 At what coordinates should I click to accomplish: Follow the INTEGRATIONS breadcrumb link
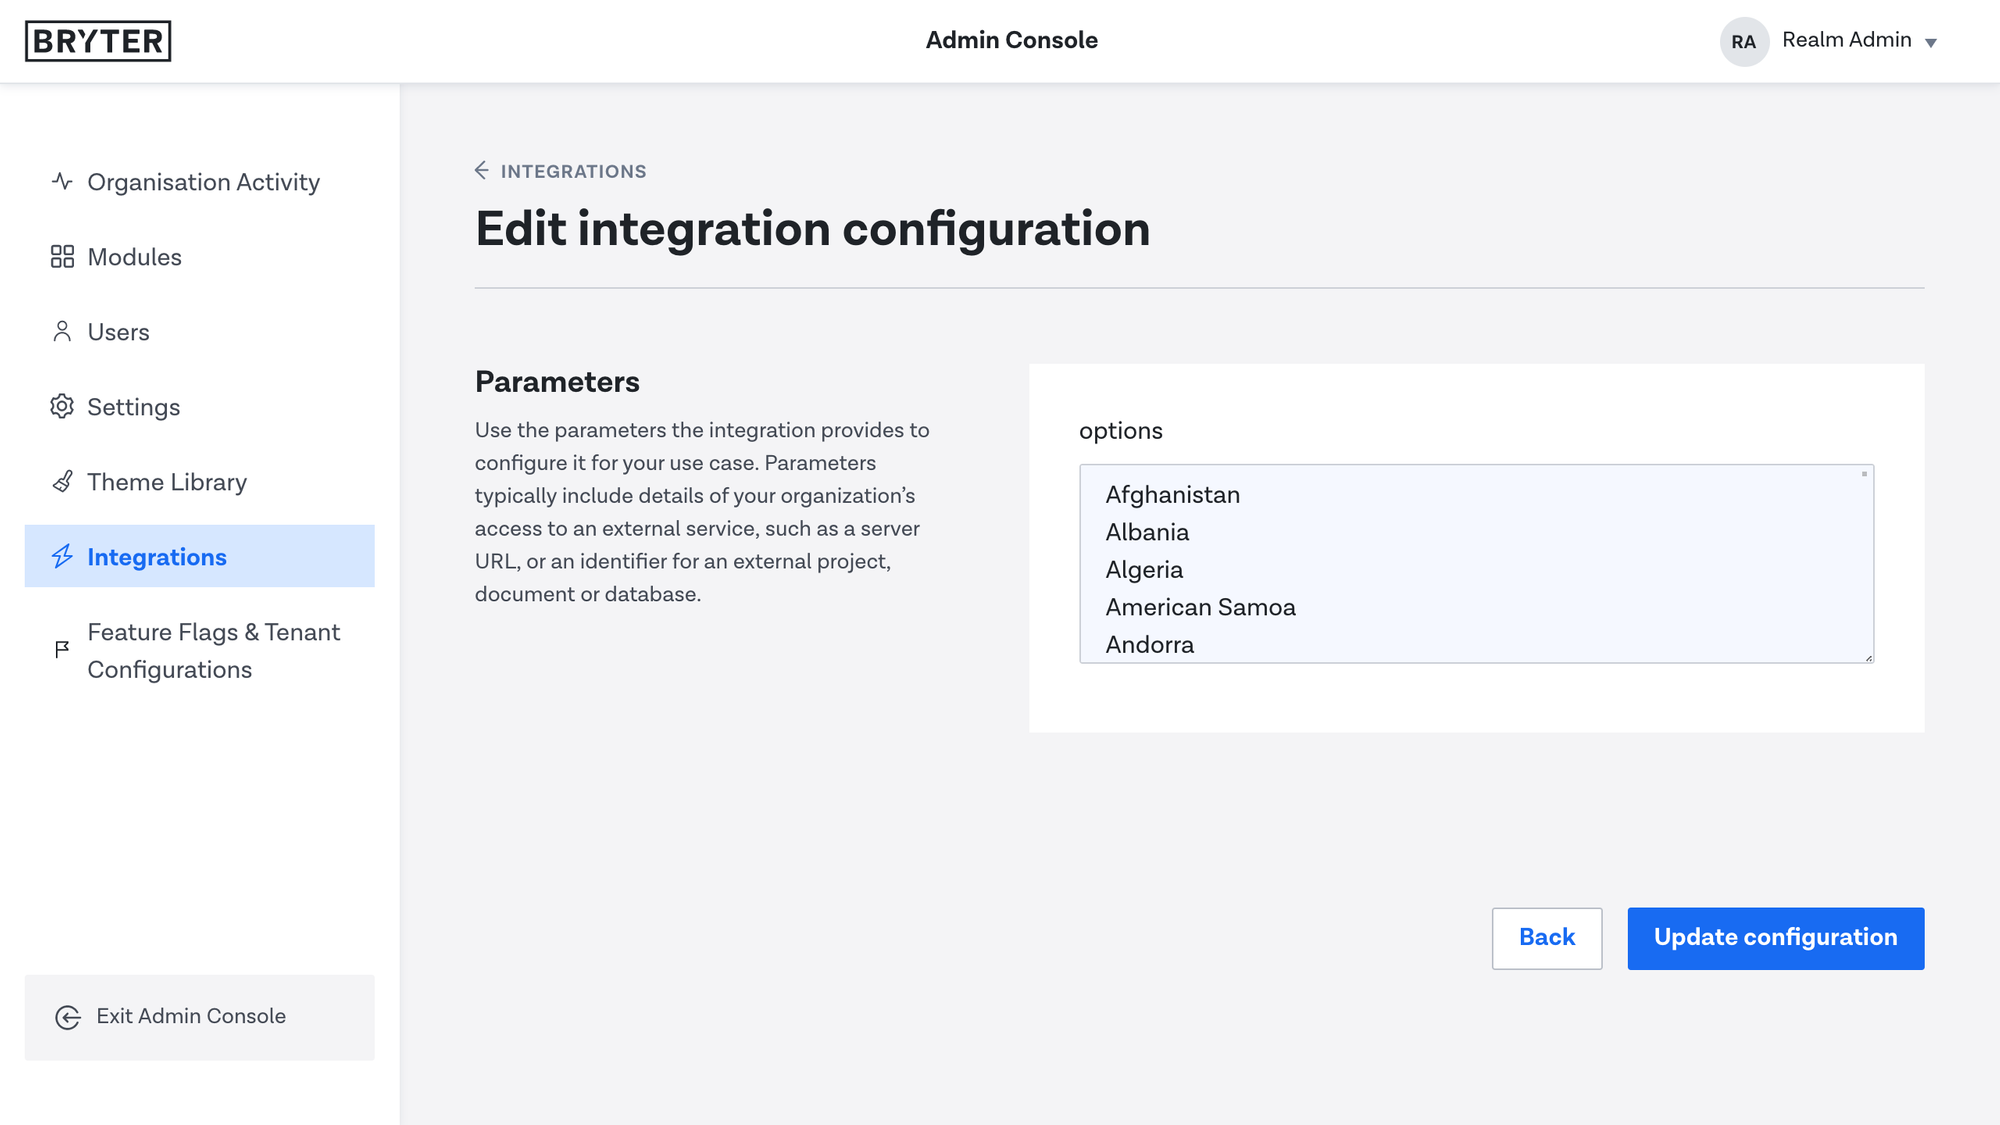[x=573, y=171]
